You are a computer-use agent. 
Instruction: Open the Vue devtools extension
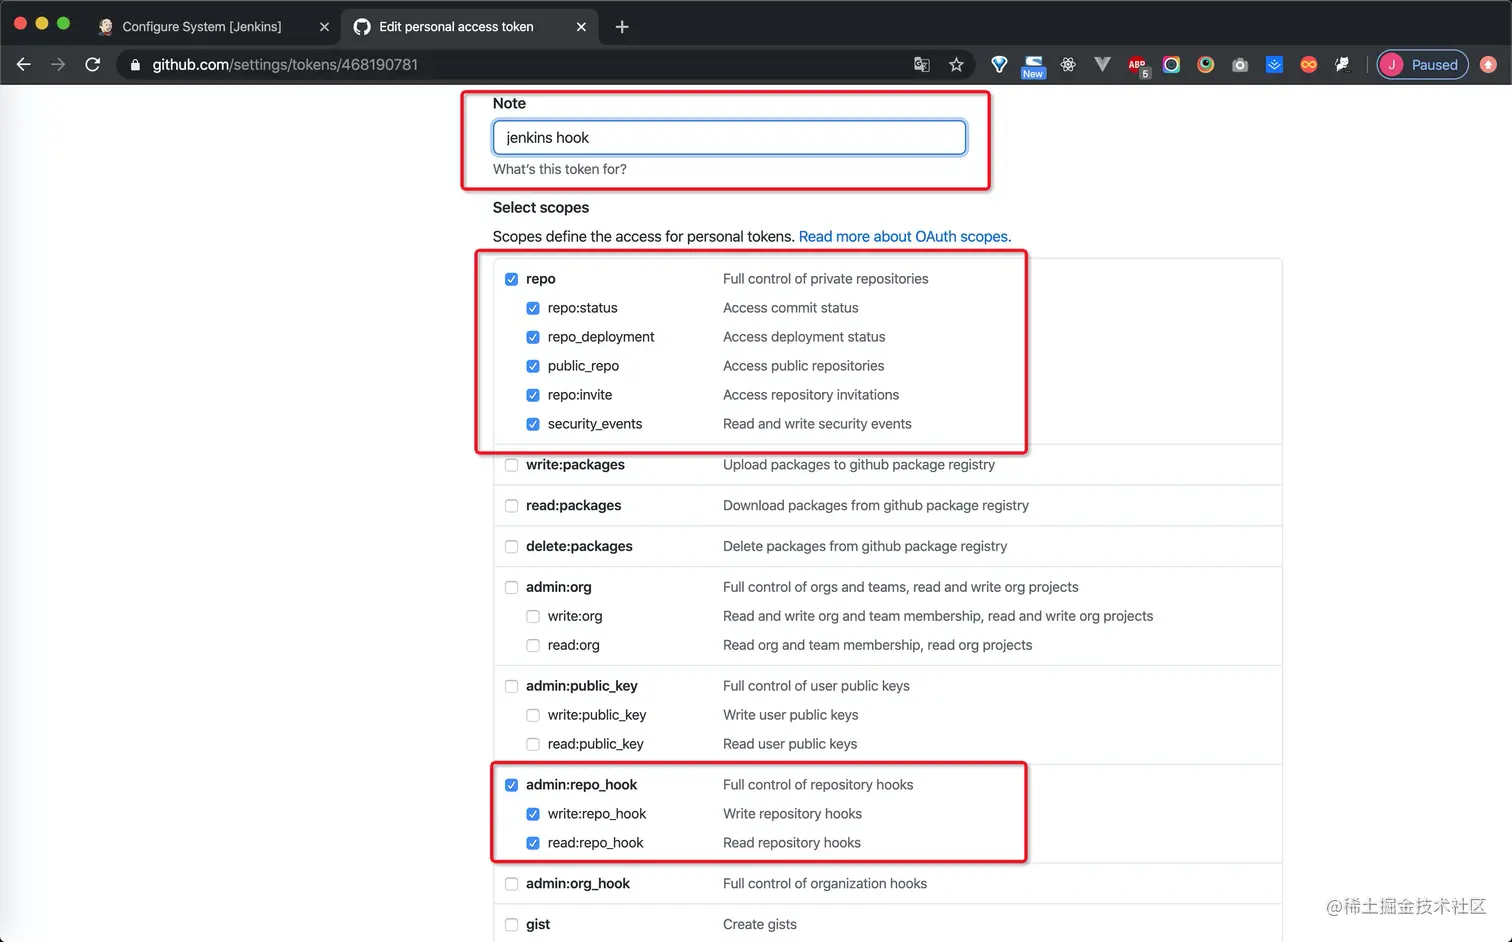point(1102,64)
